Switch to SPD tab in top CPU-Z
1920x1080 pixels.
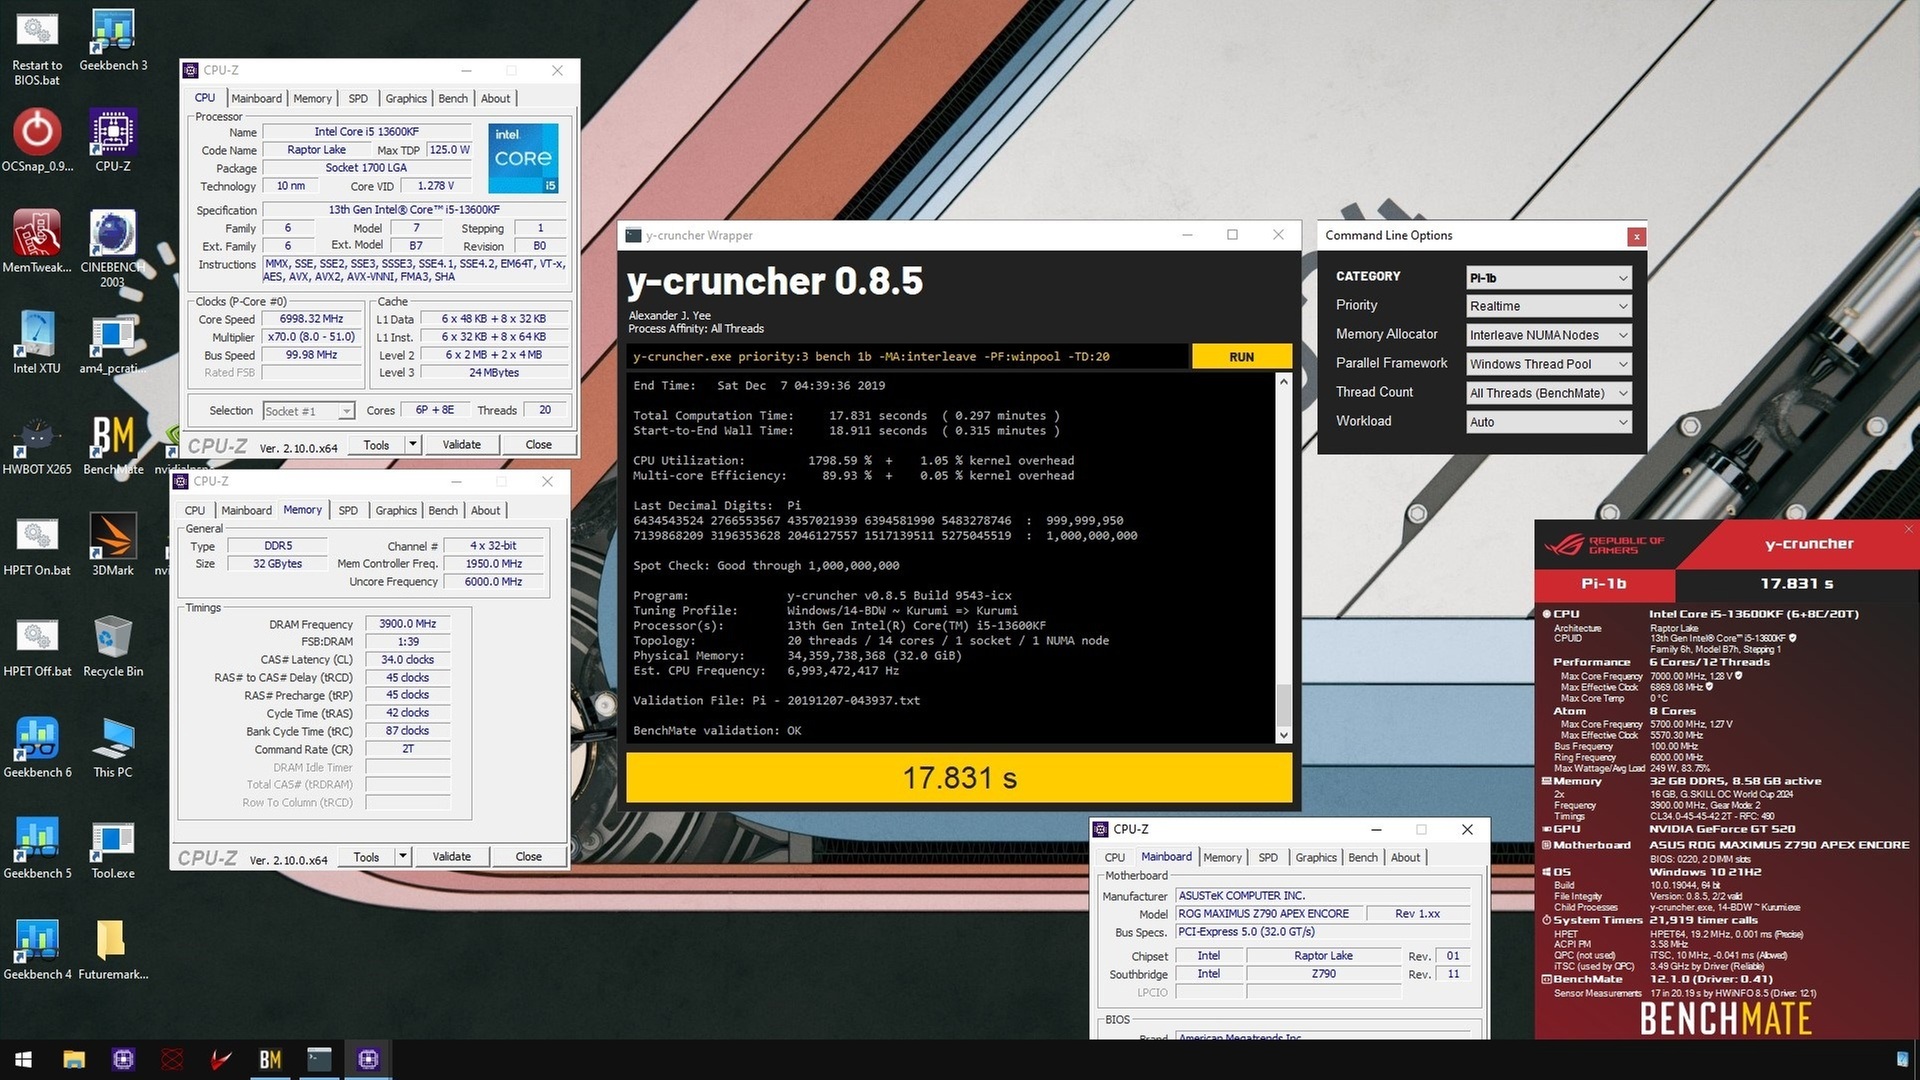coord(358,98)
